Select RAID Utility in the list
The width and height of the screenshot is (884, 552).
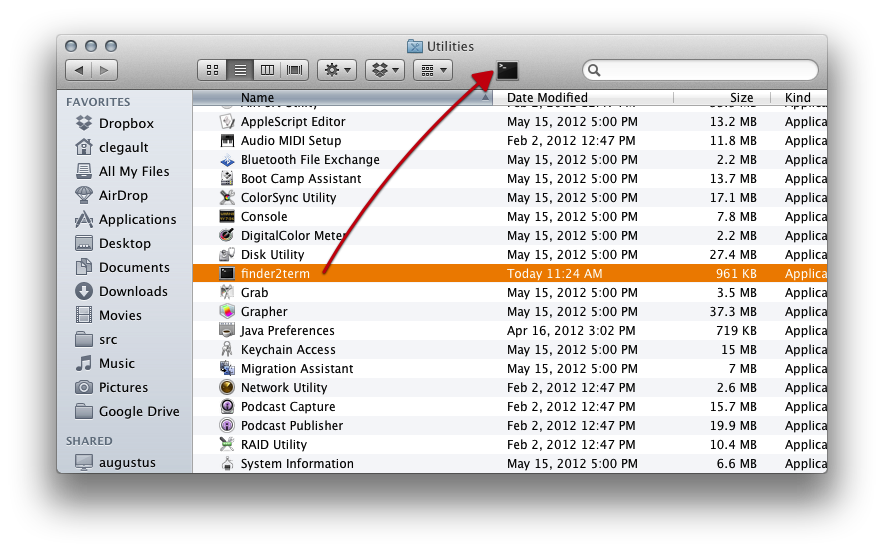pos(510,444)
